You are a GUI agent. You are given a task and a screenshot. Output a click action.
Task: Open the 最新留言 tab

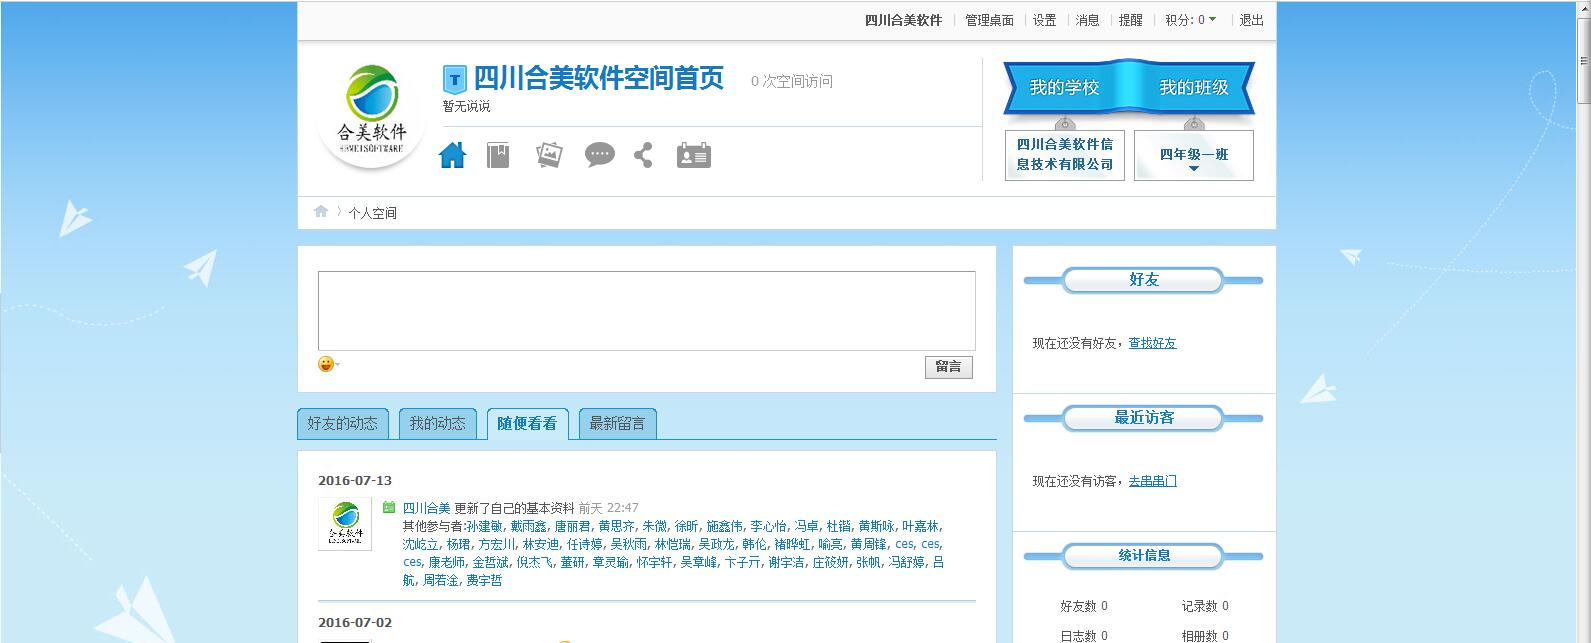pyautogui.click(x=617, y=424)
